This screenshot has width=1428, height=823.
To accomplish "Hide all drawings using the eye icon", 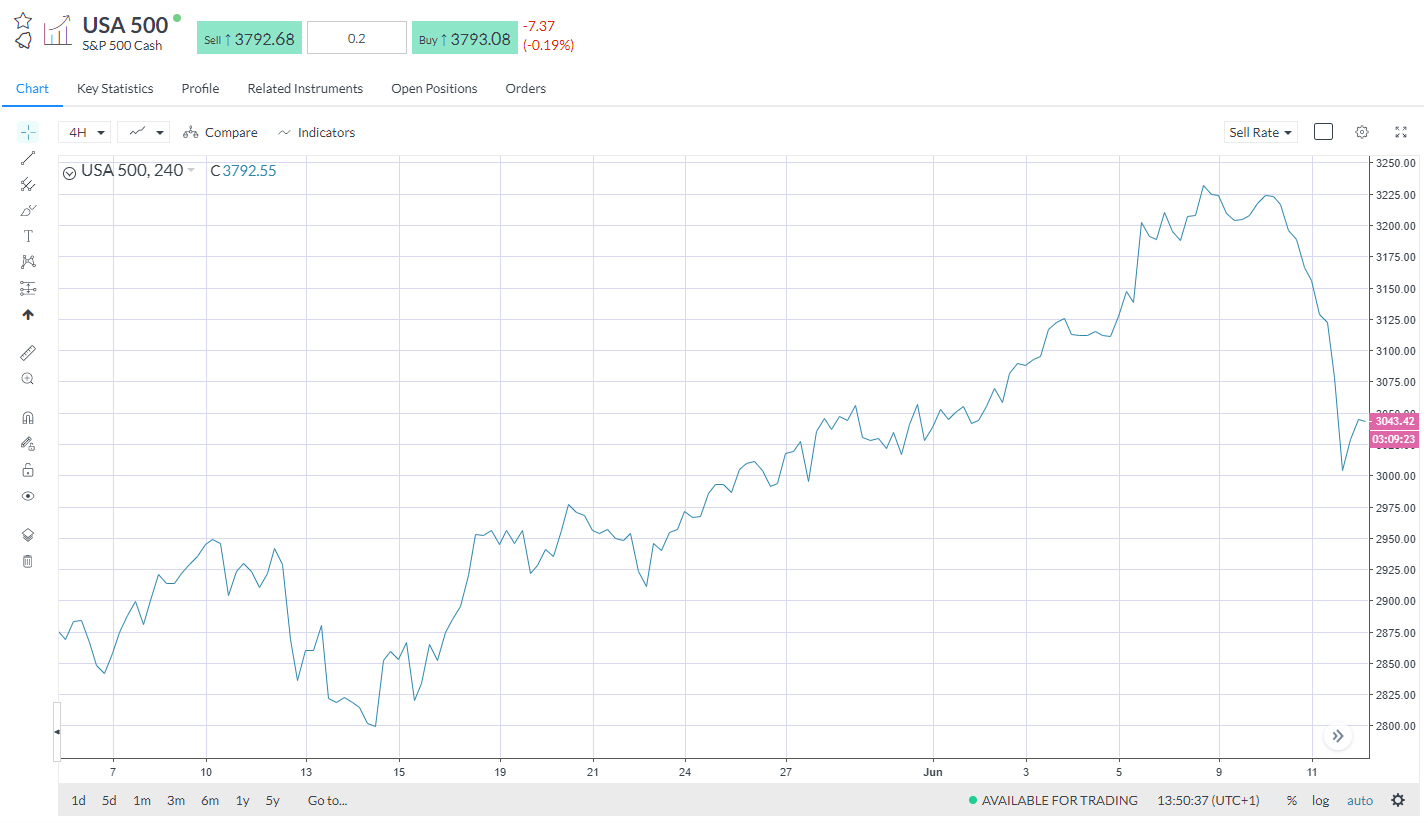I will pyautogui.click(x=27, y=495).
